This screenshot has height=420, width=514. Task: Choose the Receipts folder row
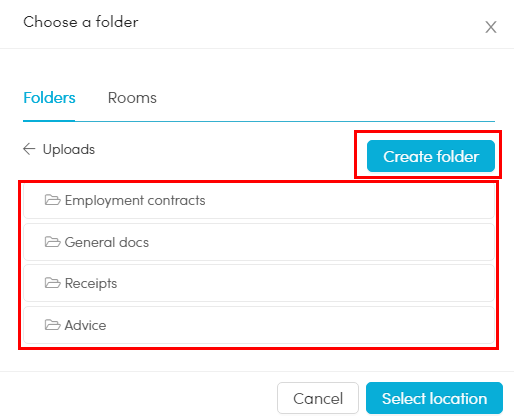pos(259,283)
